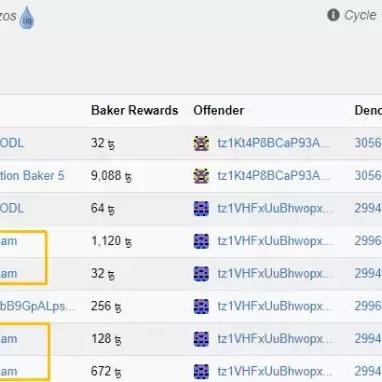Click the skull identicon in the 9,088 ꜩ row

(201, 176)
